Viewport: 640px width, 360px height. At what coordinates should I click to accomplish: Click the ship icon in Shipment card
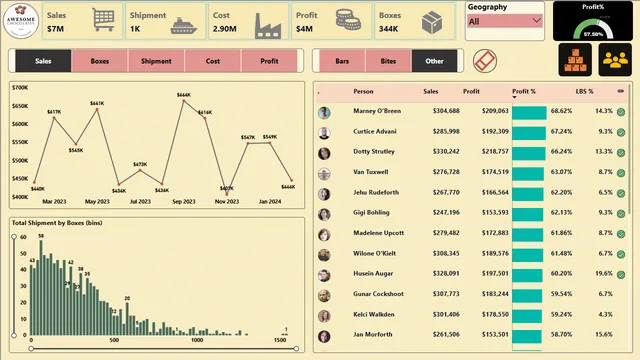pyautogui.click(x=184, y=26)
